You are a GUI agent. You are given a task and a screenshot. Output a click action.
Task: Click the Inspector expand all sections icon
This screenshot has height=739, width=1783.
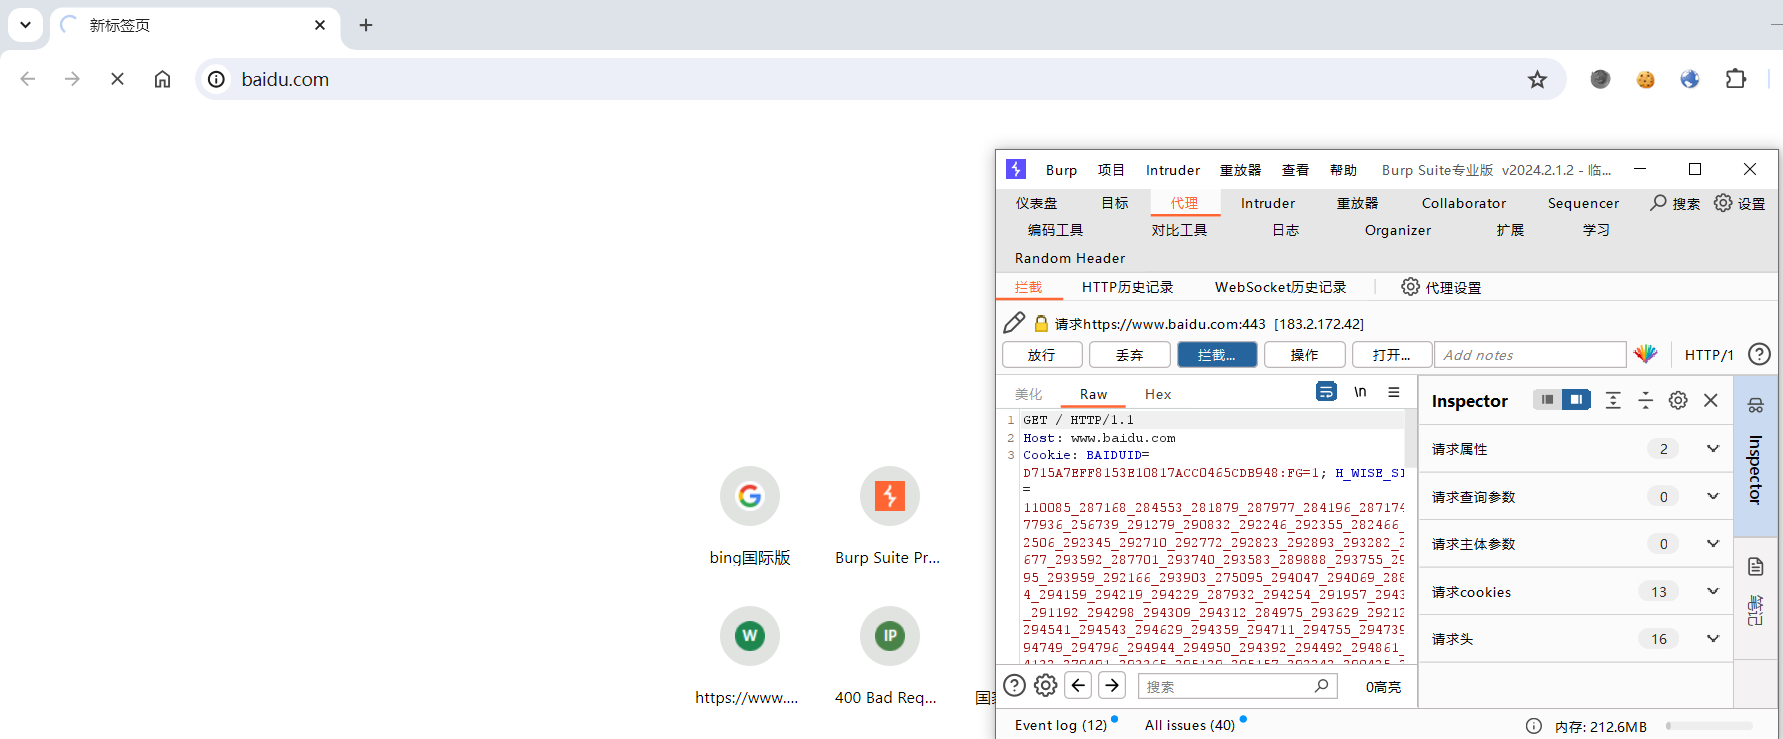[x=1613, y=400]
